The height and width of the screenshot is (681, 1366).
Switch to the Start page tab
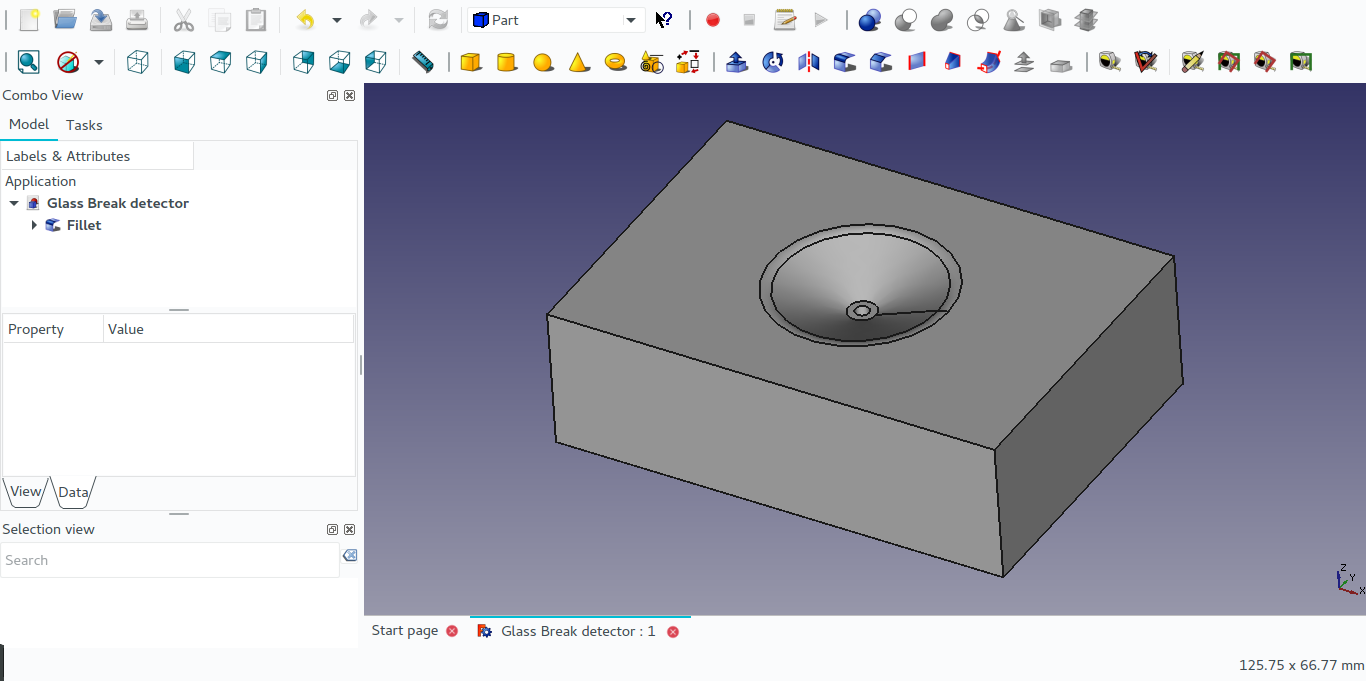point(405,630)
